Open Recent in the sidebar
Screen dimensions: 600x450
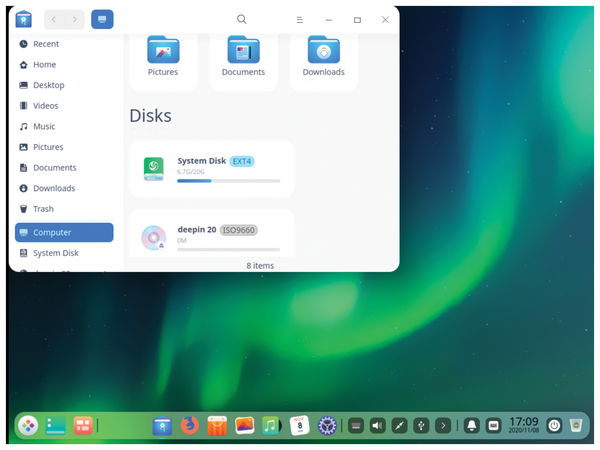64,44
